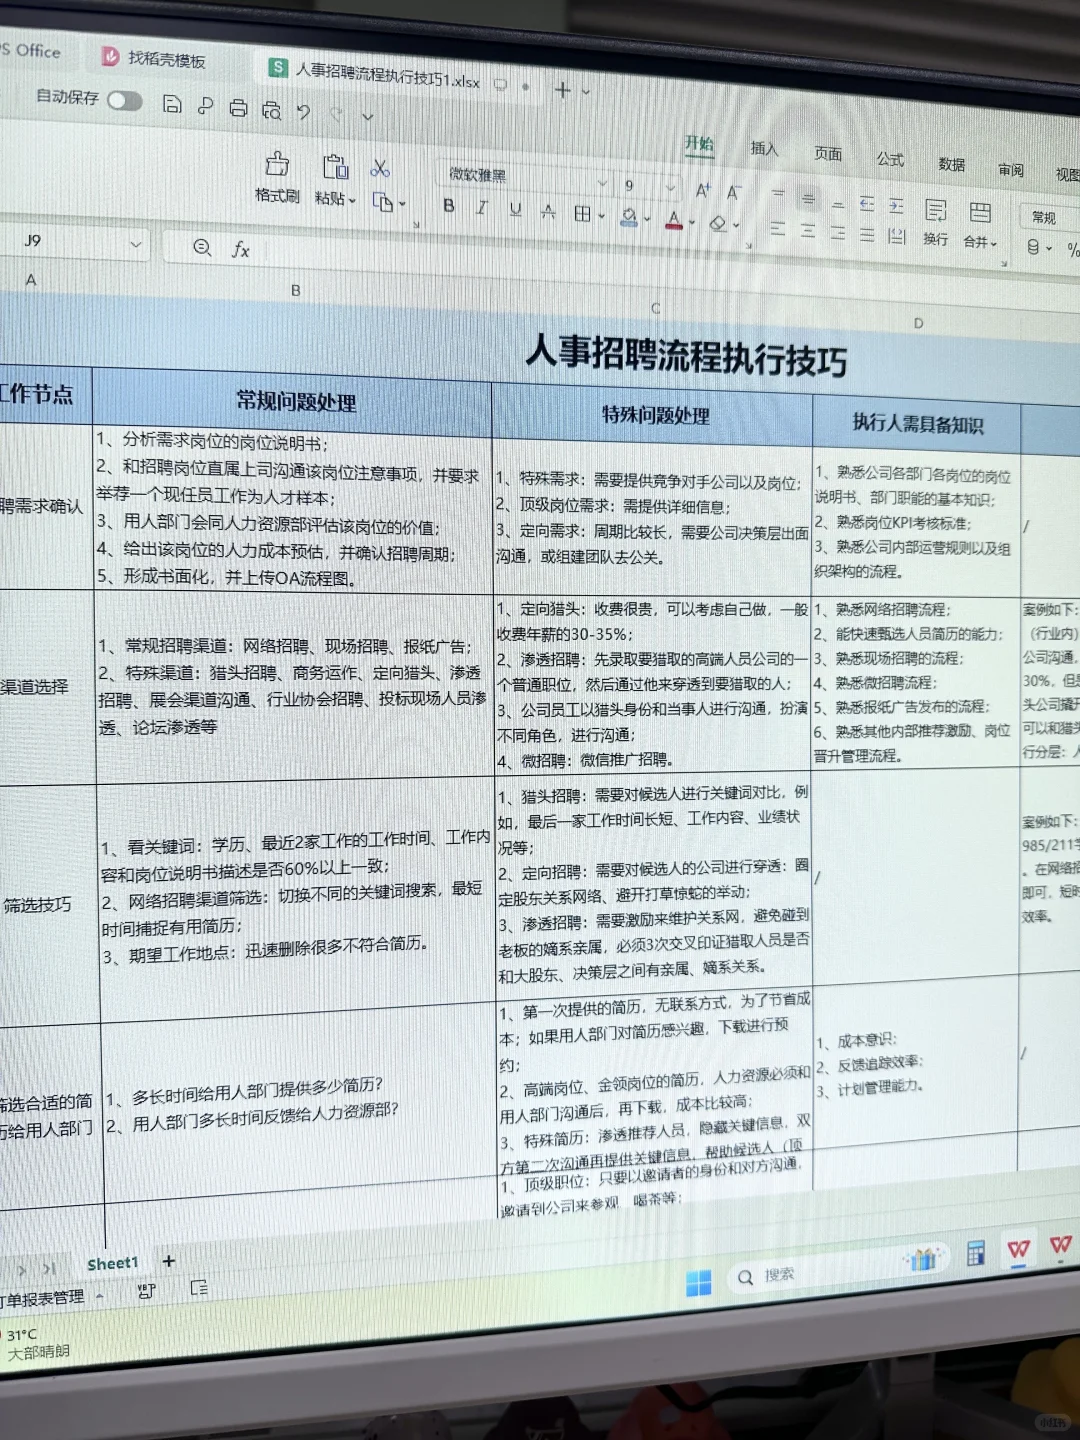
Task: Increase font size with A+ icon
Action: click(703, 189)
